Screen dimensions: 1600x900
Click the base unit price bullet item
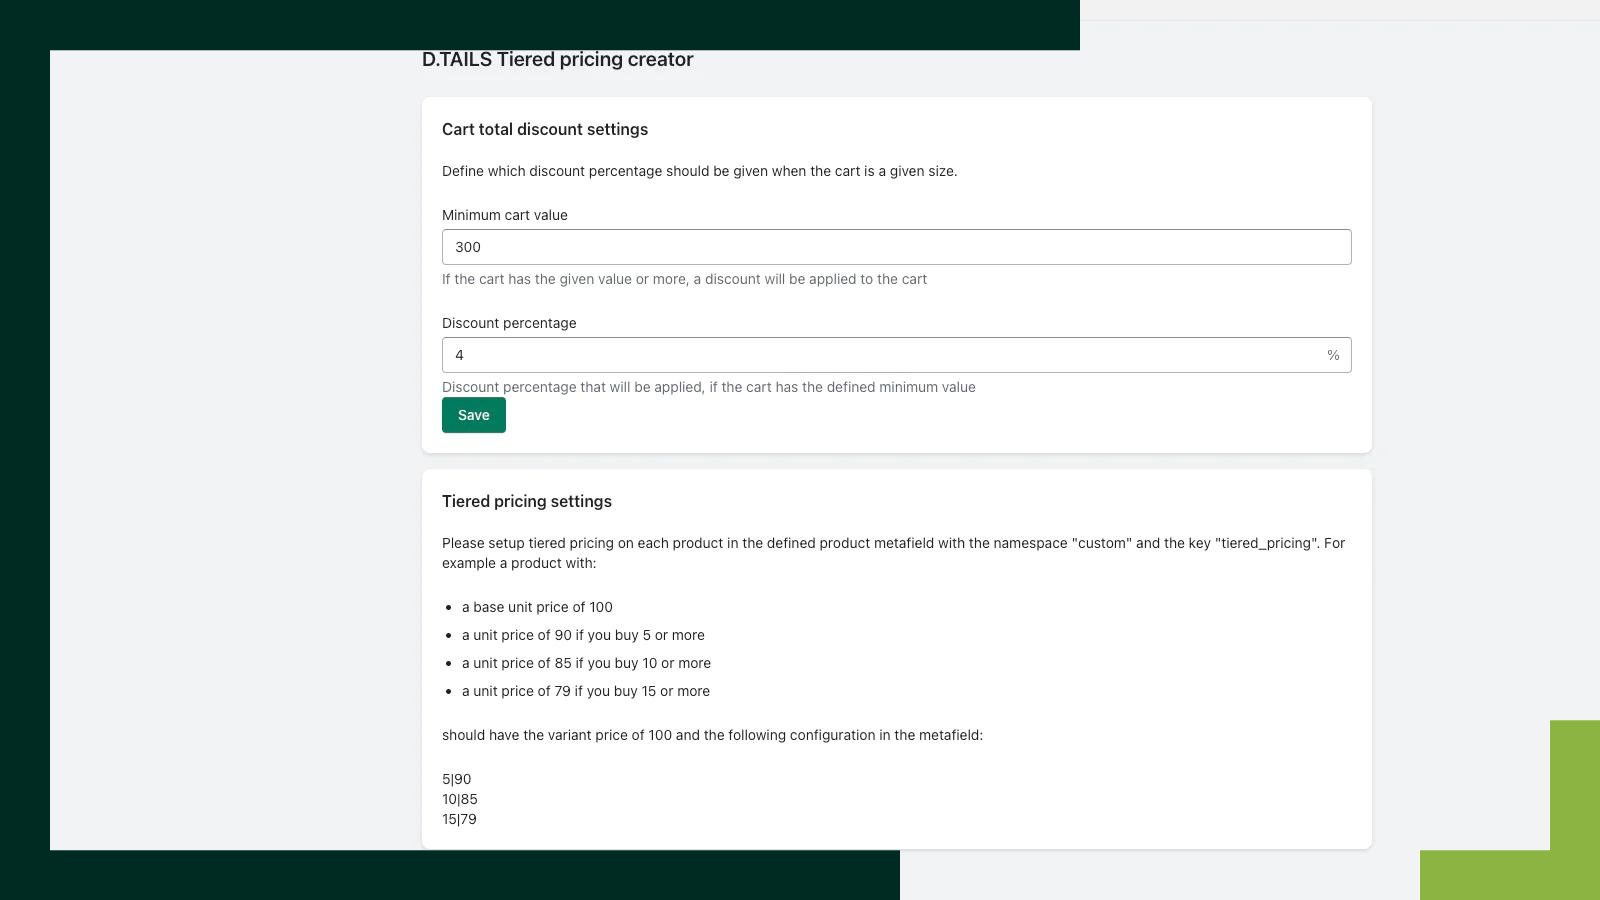(x=537, y=607)
